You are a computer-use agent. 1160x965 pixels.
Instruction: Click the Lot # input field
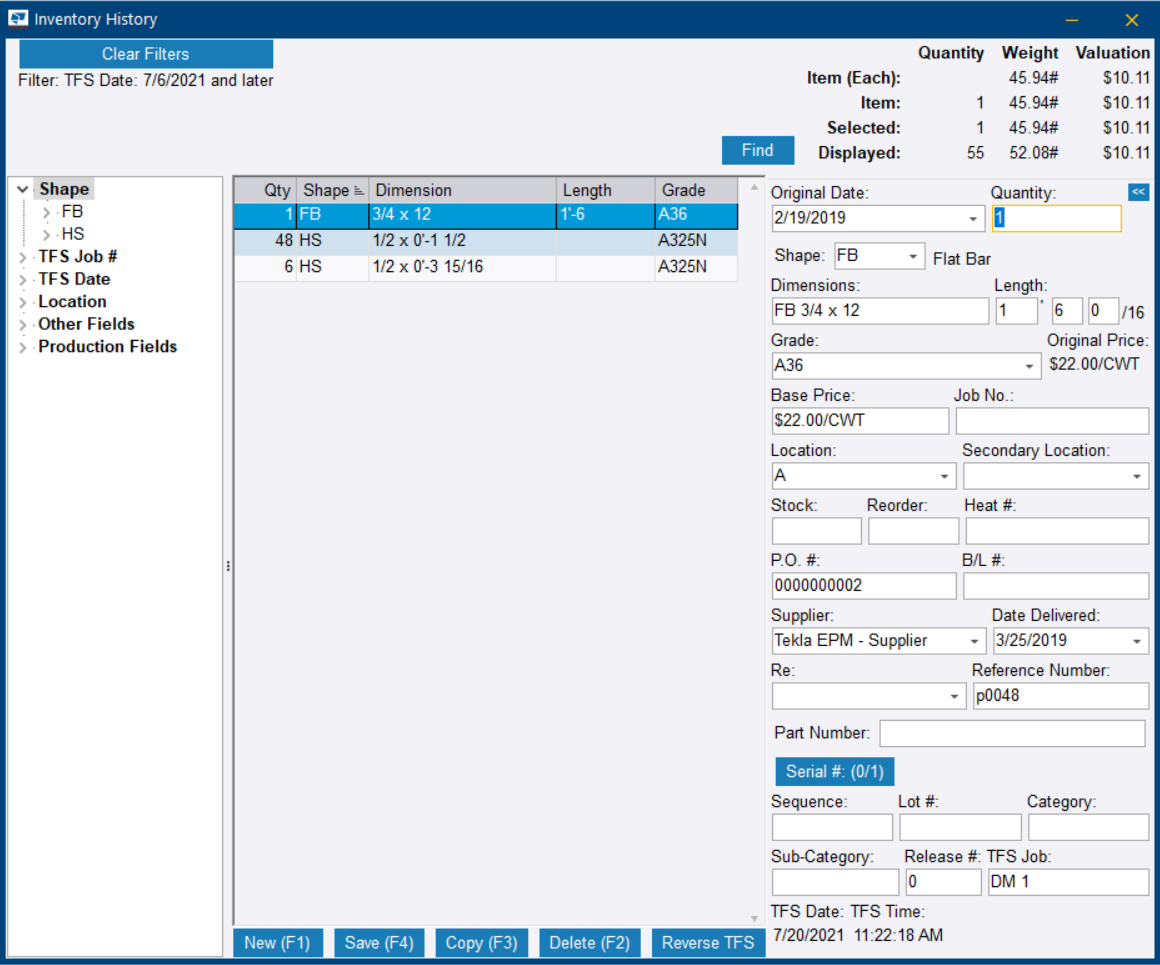pos(960,827)
